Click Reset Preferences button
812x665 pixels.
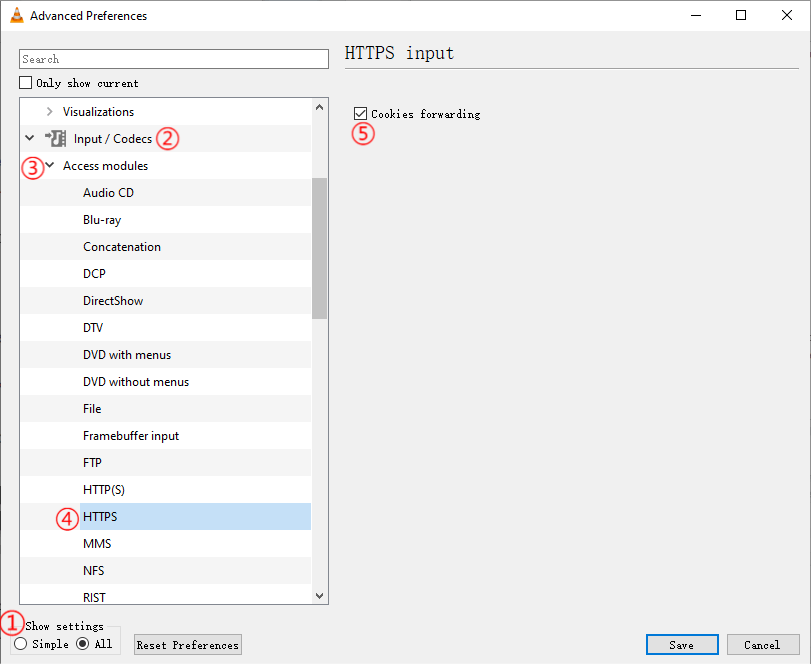[x=188, y=645]
